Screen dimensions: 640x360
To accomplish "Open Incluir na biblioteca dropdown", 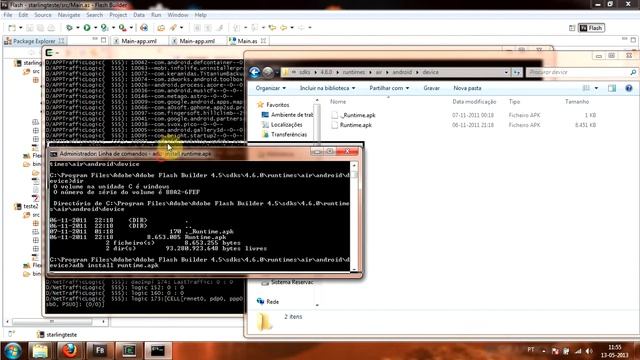I will [327, 88].
